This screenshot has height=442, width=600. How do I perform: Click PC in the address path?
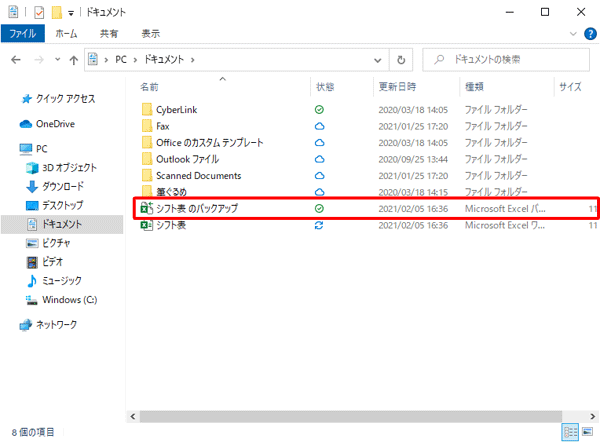121,60
